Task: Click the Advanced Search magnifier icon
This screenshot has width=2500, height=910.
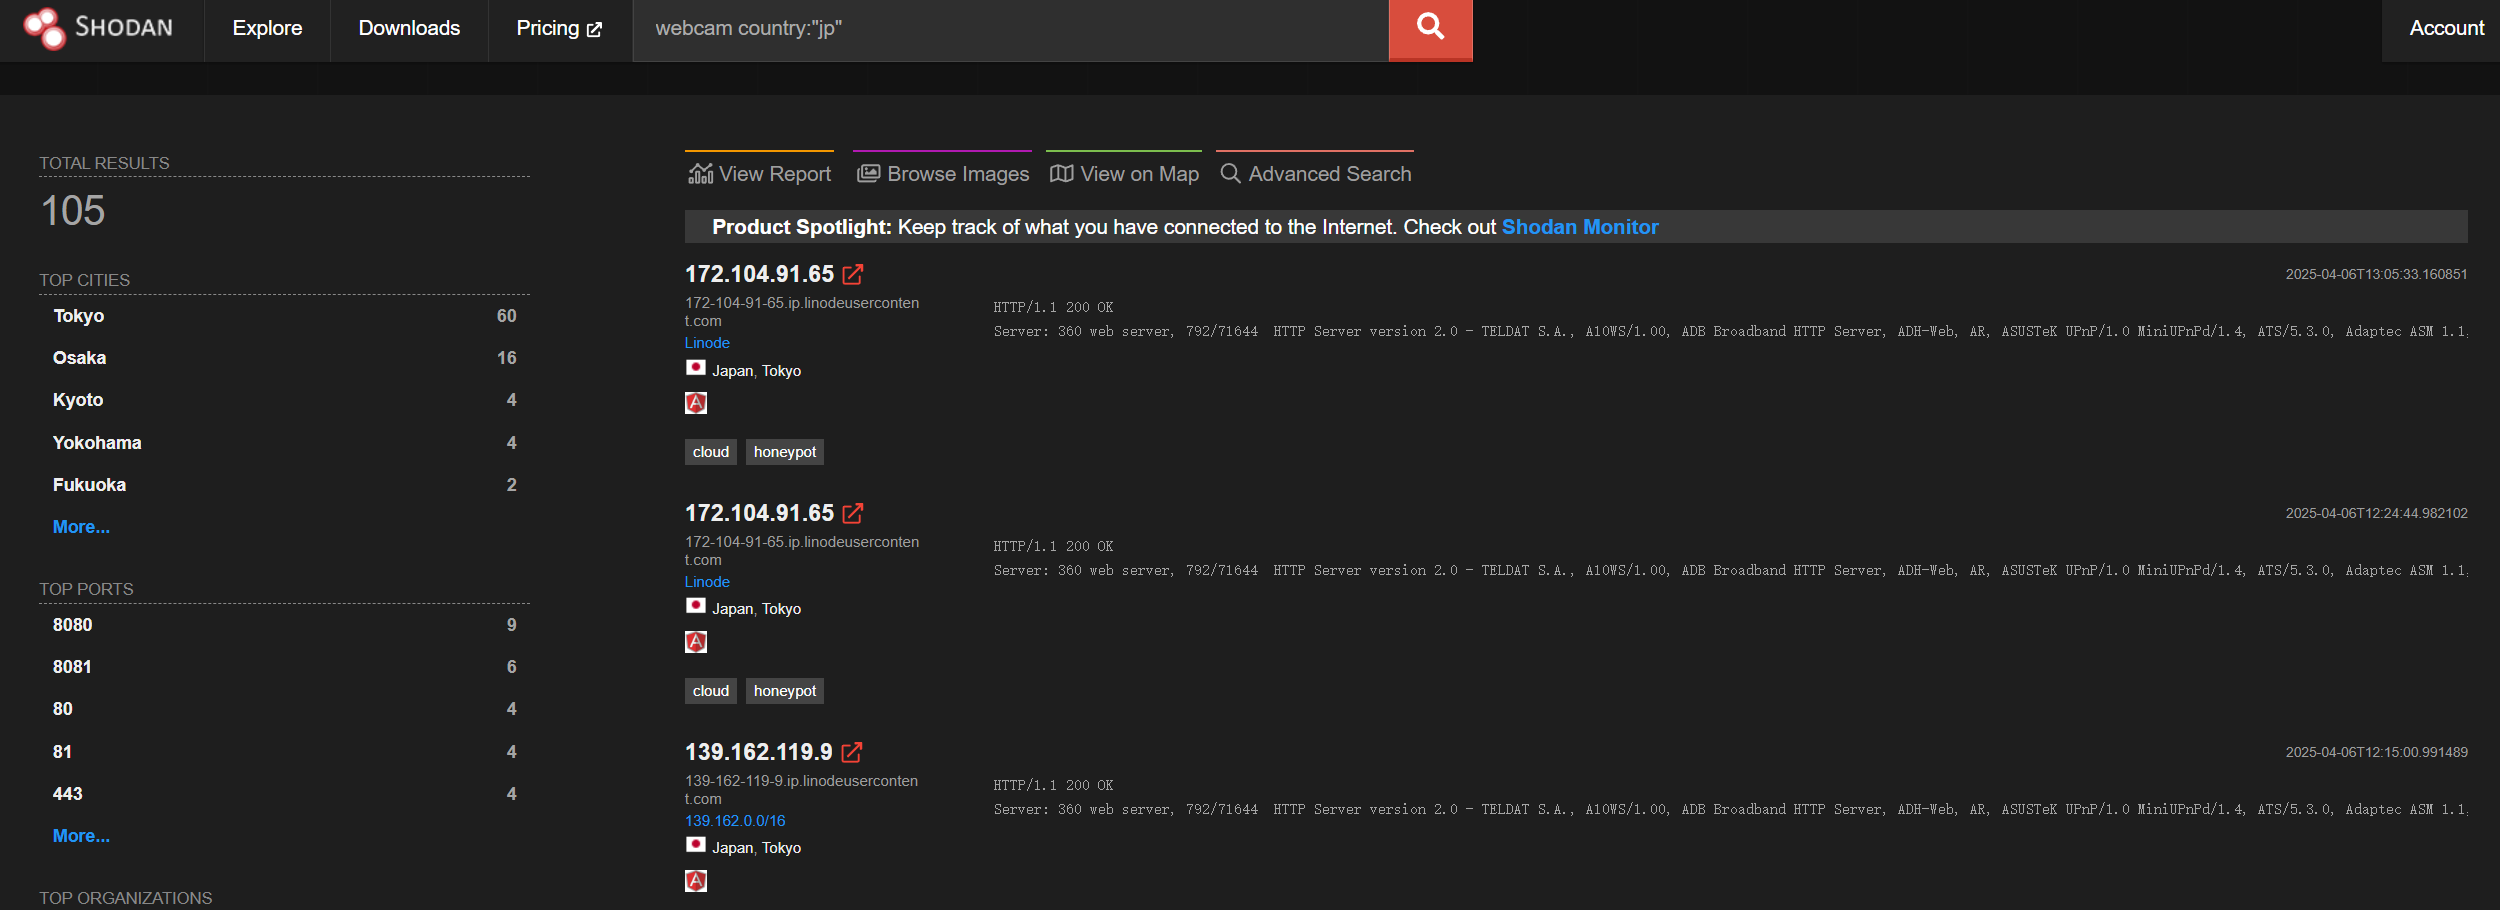Action: point(1231,174)
